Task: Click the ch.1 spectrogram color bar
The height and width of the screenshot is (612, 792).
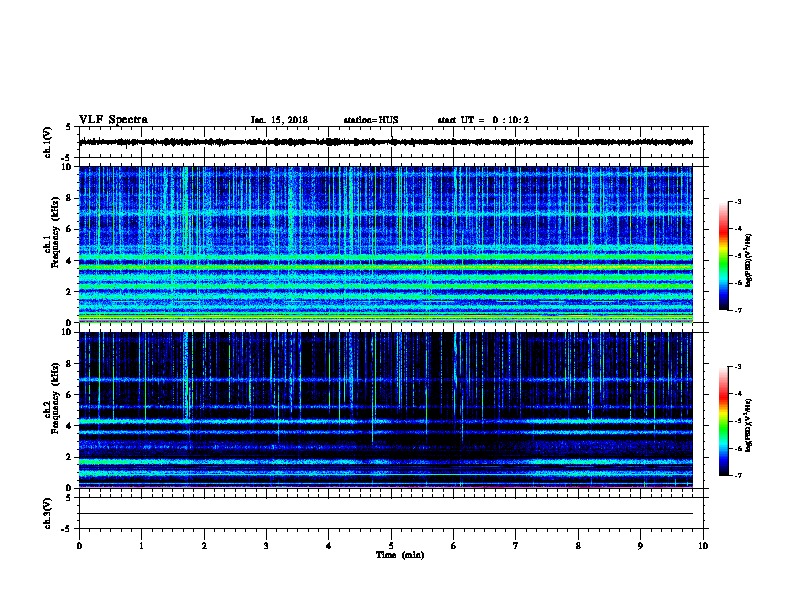Action: (724, 256)
